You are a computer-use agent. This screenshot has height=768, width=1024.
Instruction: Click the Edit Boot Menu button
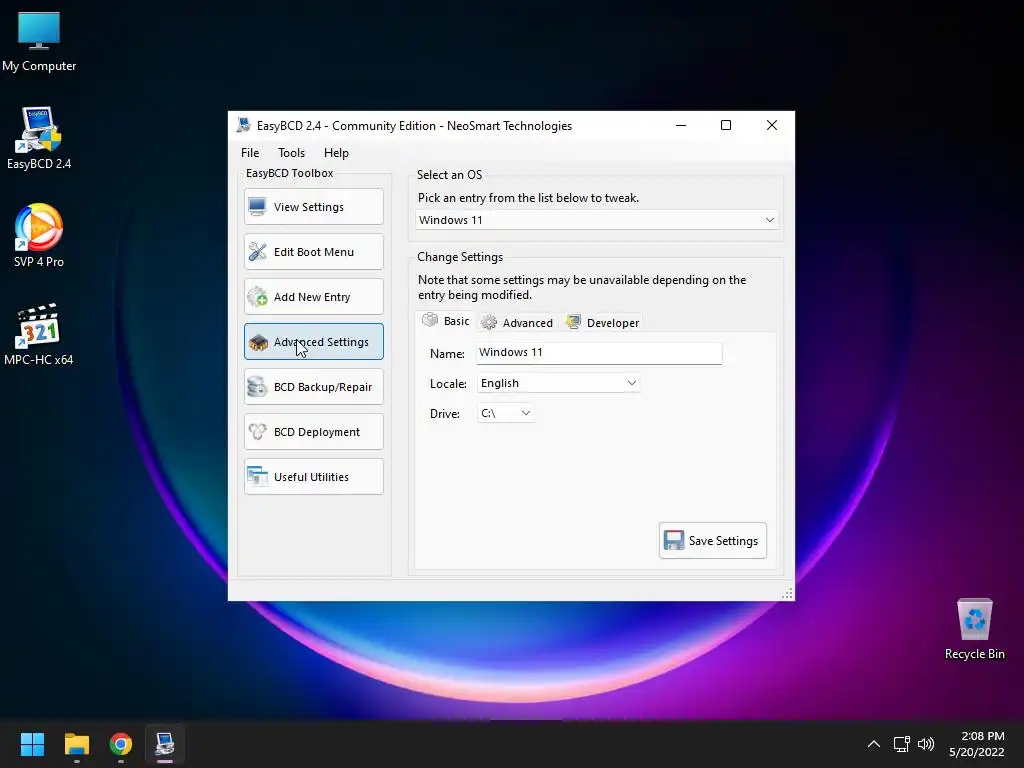(x=313, y=252)
